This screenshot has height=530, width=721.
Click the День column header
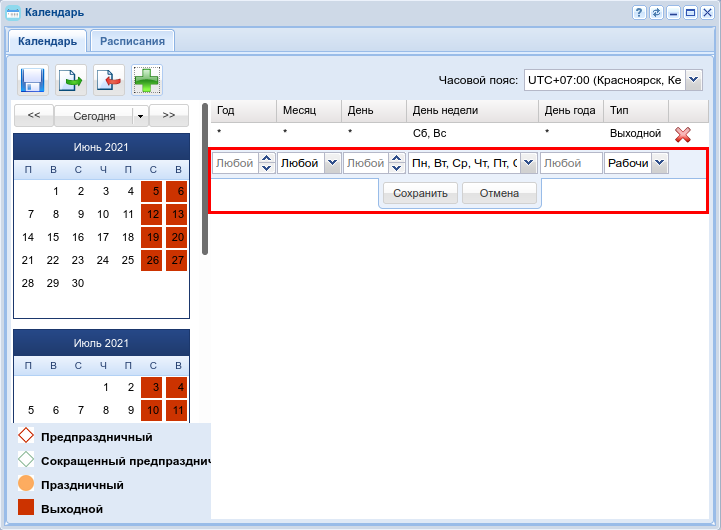pyautogui.click(x=374, y=111)
